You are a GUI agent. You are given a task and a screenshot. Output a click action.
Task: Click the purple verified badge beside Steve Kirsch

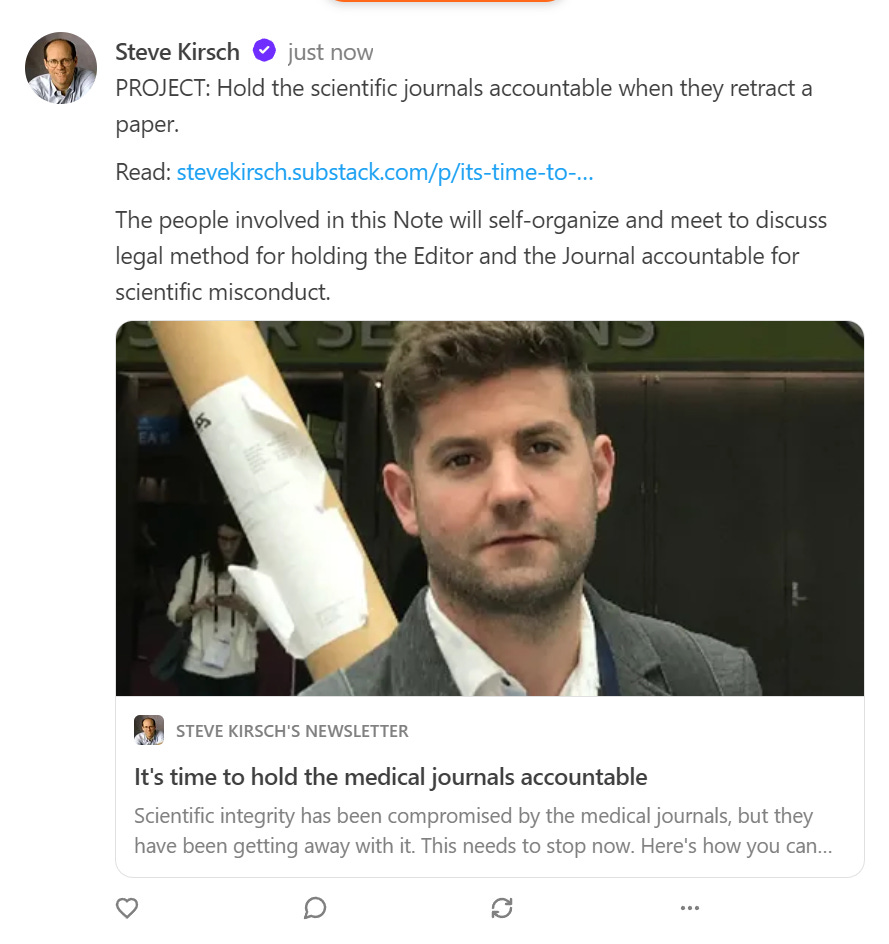pos(264,50)
